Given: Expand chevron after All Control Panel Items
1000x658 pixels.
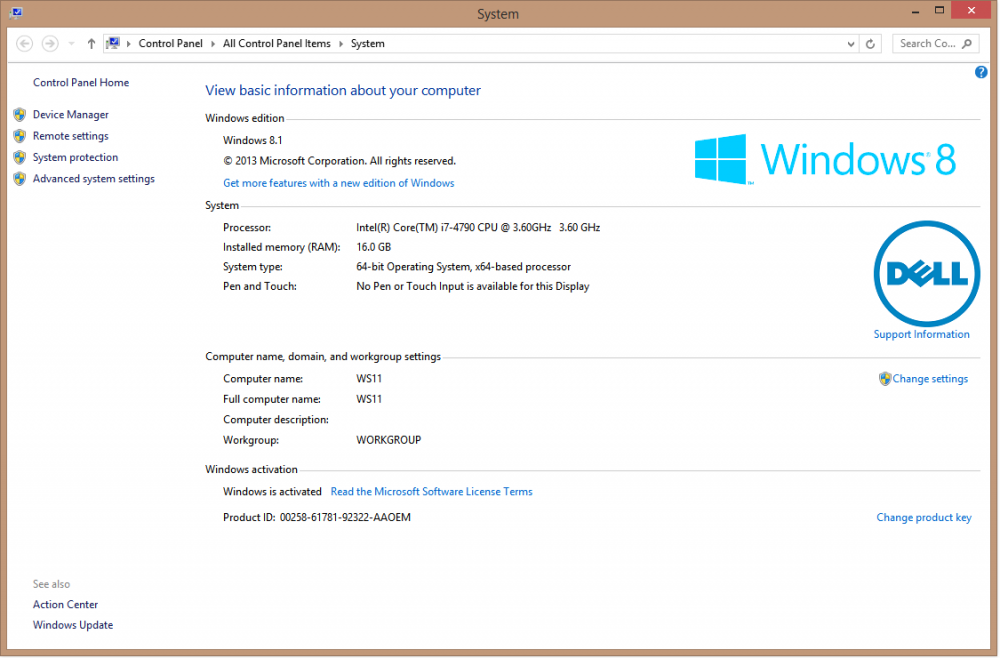Looking at the screenshot, I should tap(341, 44).
